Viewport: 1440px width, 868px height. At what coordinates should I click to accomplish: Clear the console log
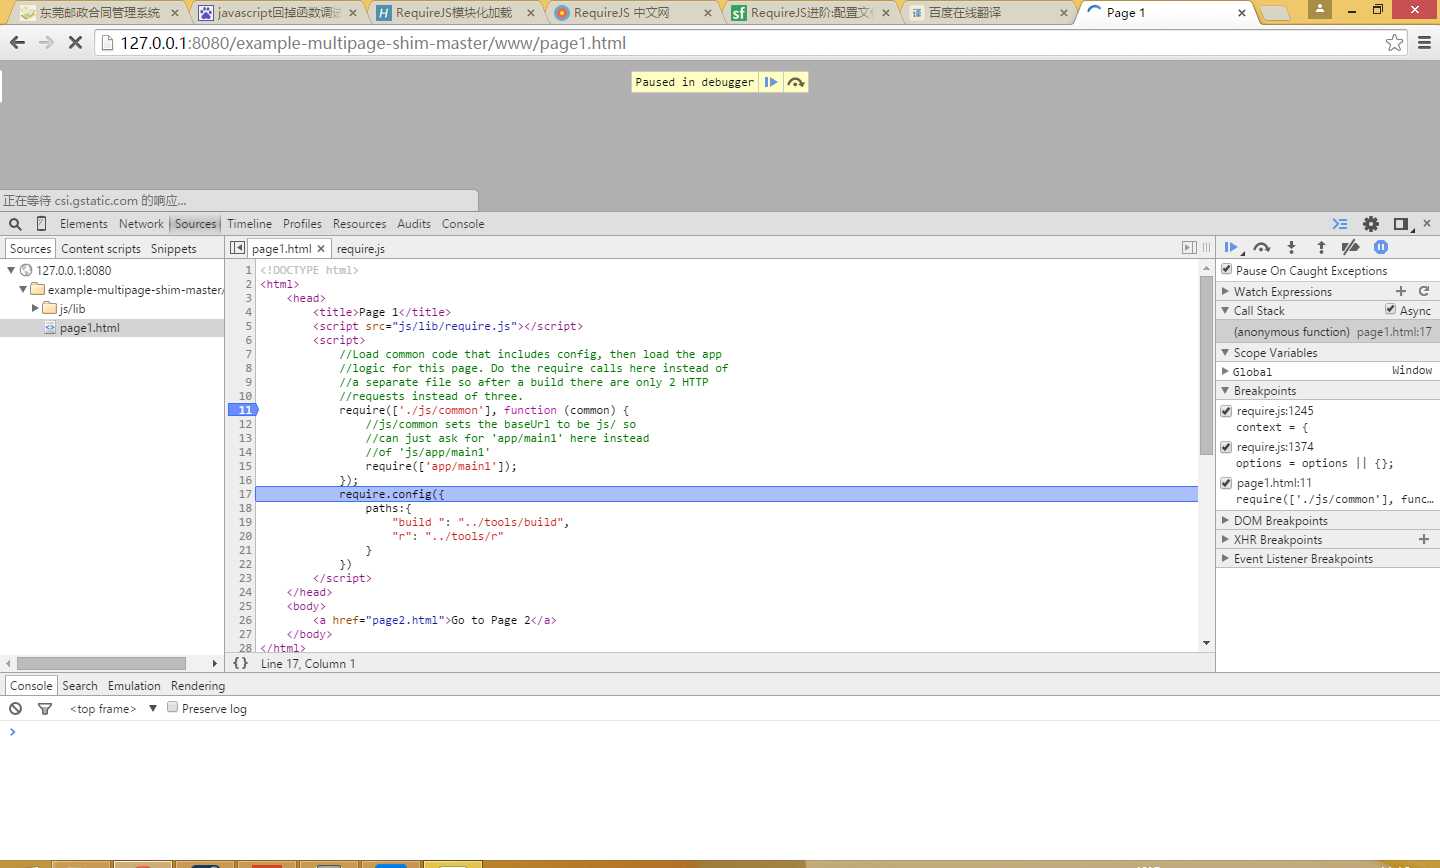(x=15, y=708)
